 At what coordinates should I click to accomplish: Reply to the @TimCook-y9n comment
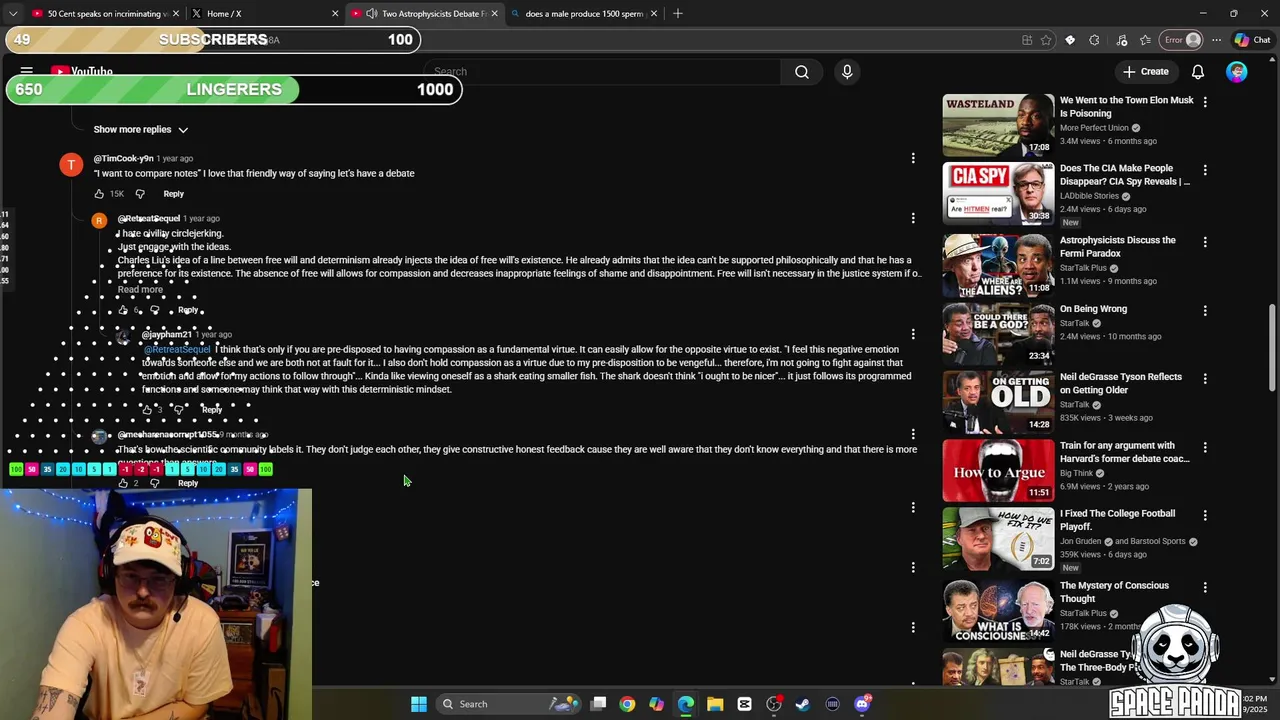tap(173, 194)
